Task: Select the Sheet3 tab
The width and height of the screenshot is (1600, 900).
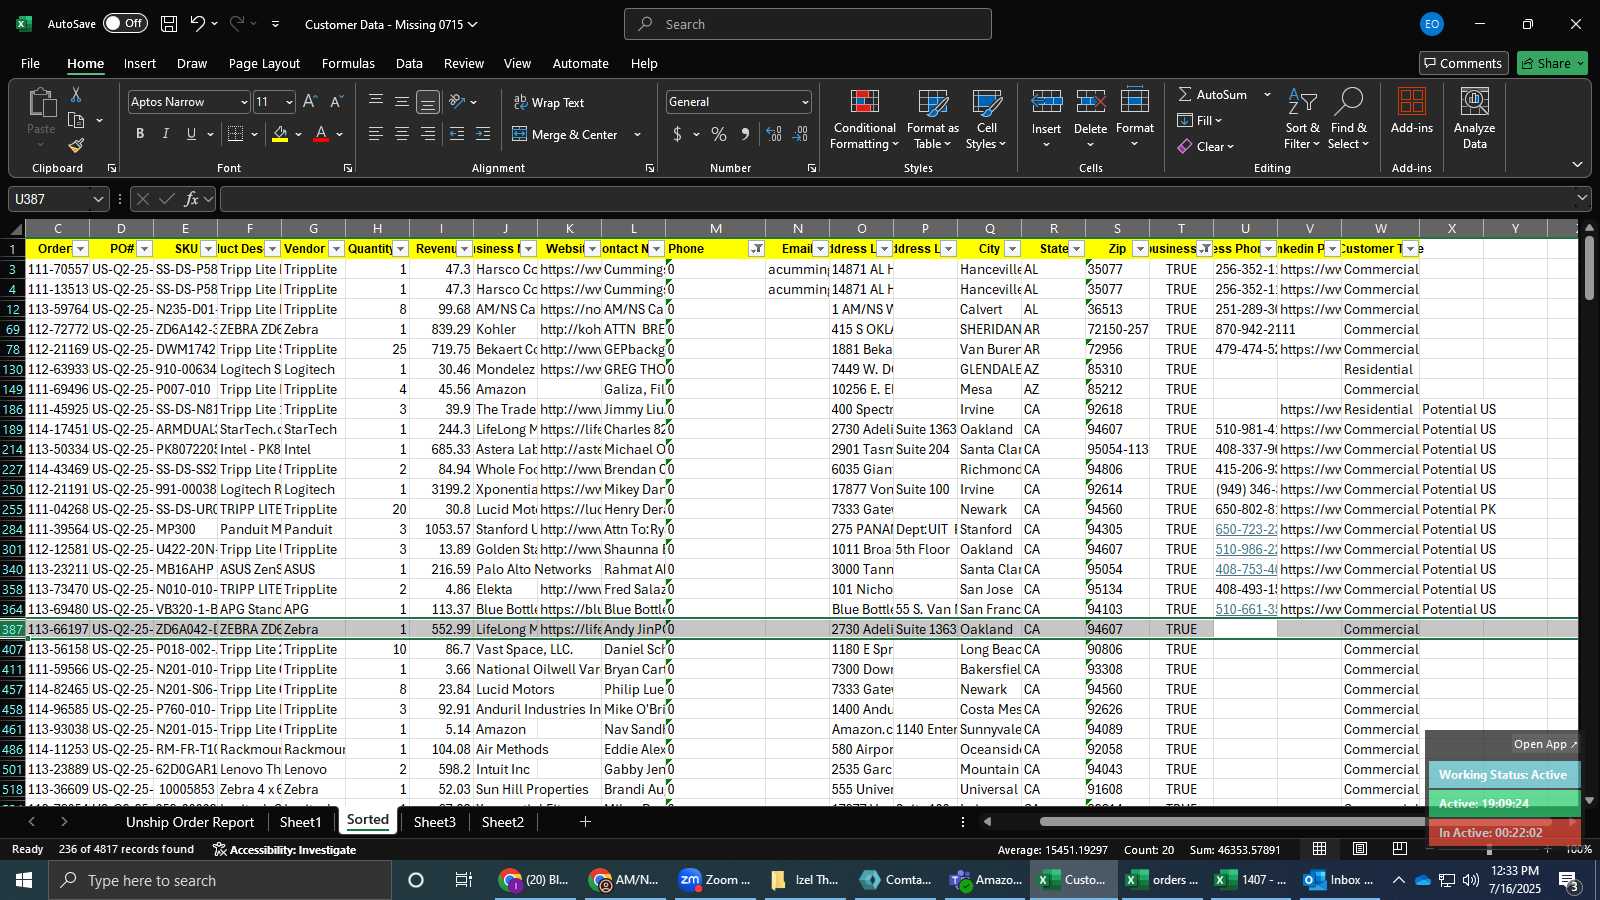Action: point(435,822)
